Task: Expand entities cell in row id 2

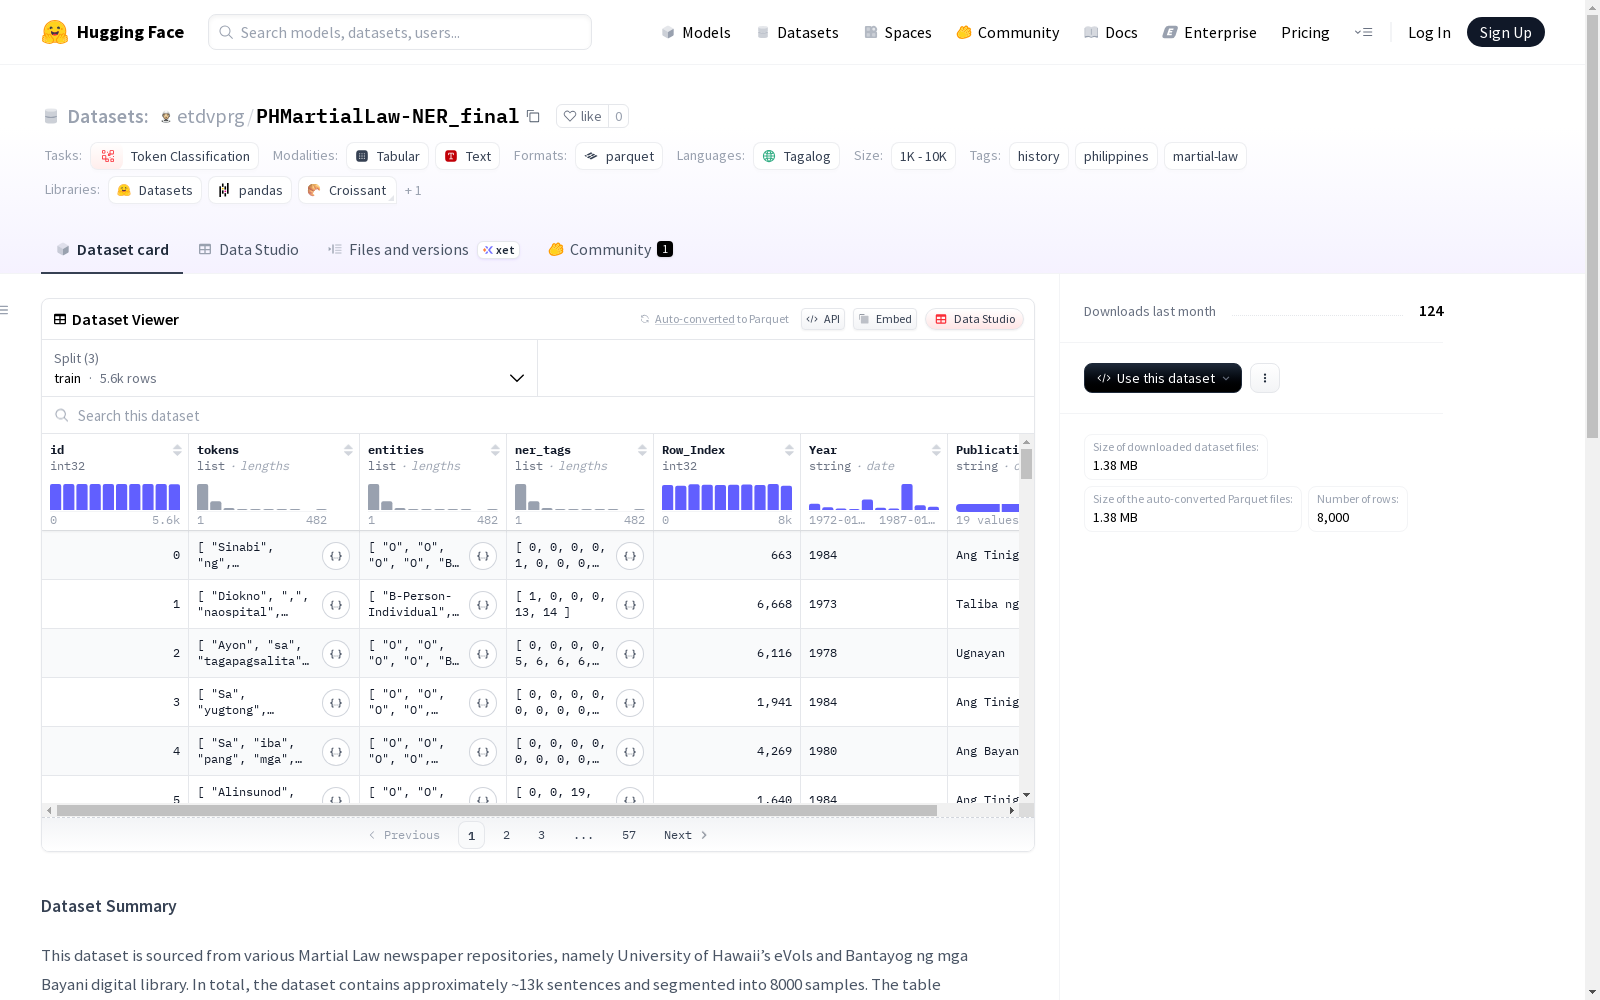Action: click(483, 654)
